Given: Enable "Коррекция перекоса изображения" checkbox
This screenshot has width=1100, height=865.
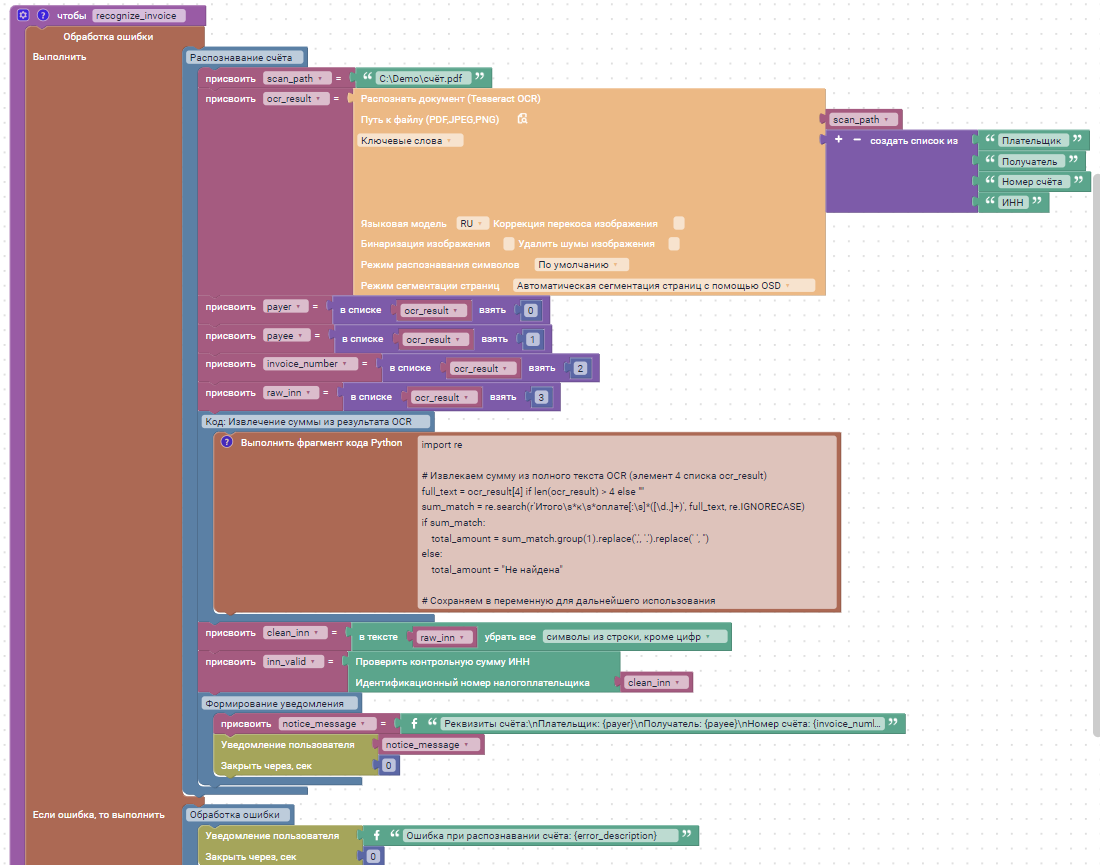Looking at the screenshot, I should coord(679,223).
